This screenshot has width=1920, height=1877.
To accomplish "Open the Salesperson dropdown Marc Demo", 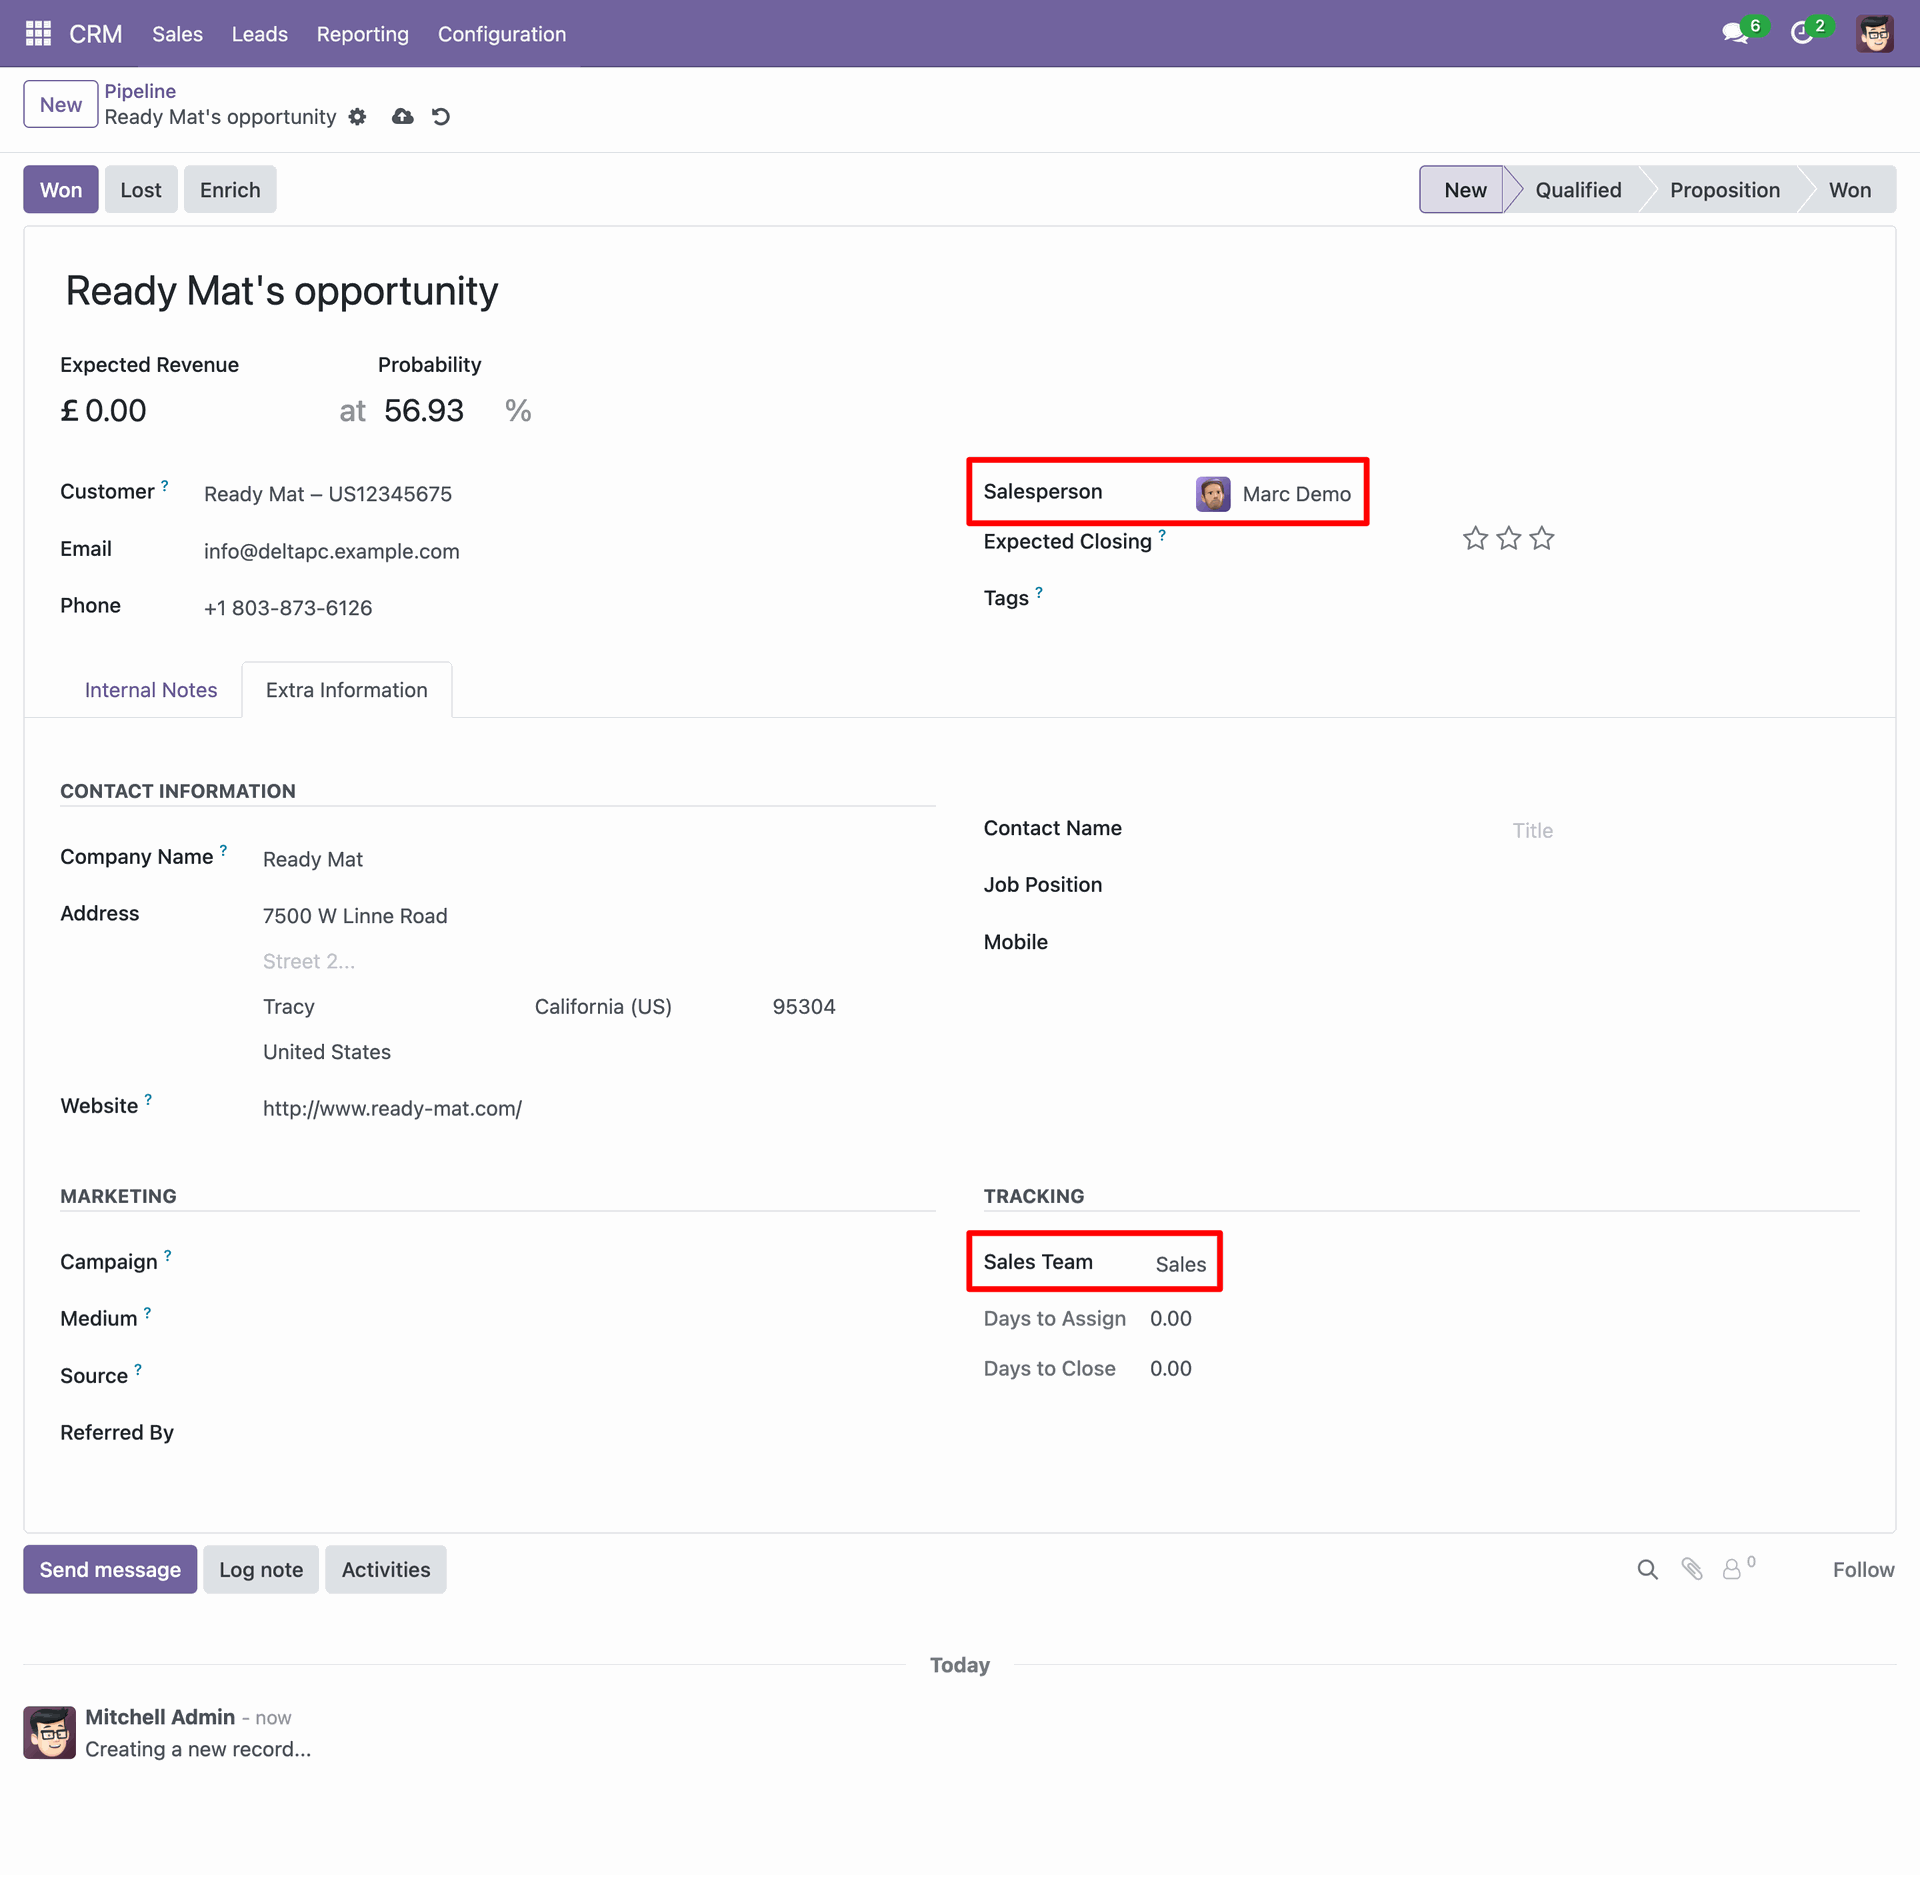I will pyautogui.click(x=1296, y=494).
